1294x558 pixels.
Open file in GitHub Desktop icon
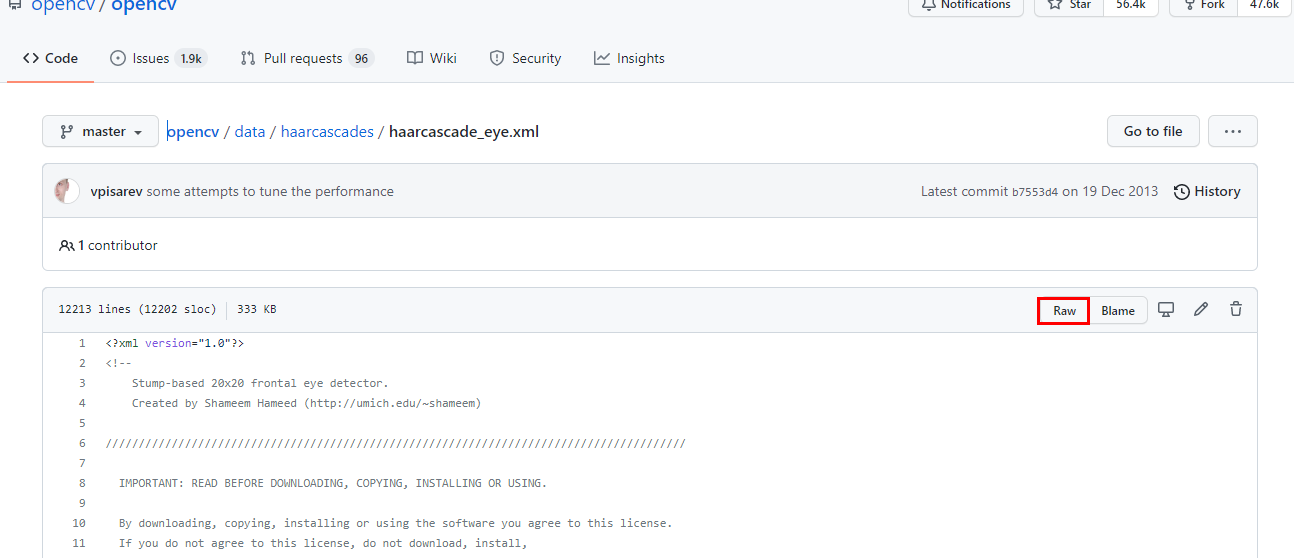click(x=1166, y=309)
